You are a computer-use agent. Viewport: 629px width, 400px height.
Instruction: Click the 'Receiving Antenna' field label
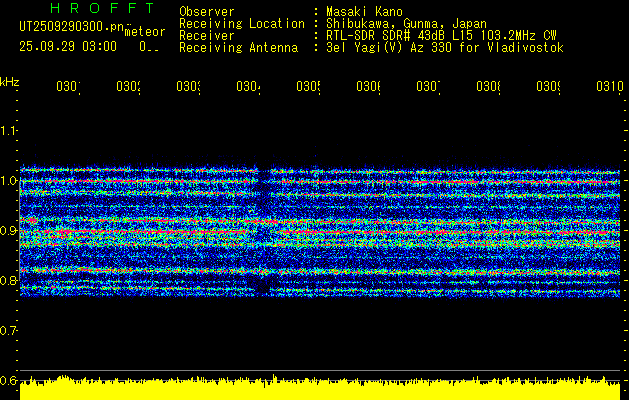tap(238, 48)
